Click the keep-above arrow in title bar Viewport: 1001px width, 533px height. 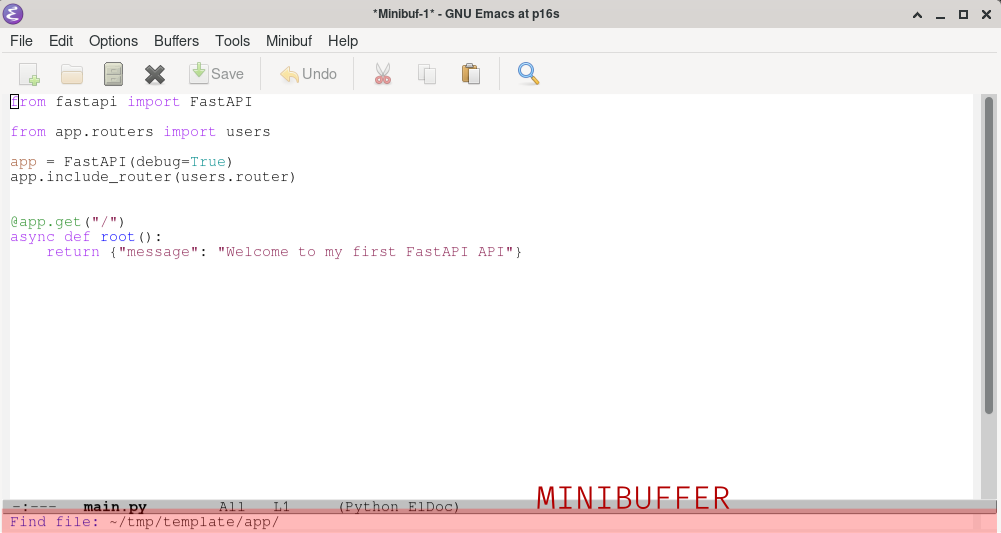coord(917,14)
